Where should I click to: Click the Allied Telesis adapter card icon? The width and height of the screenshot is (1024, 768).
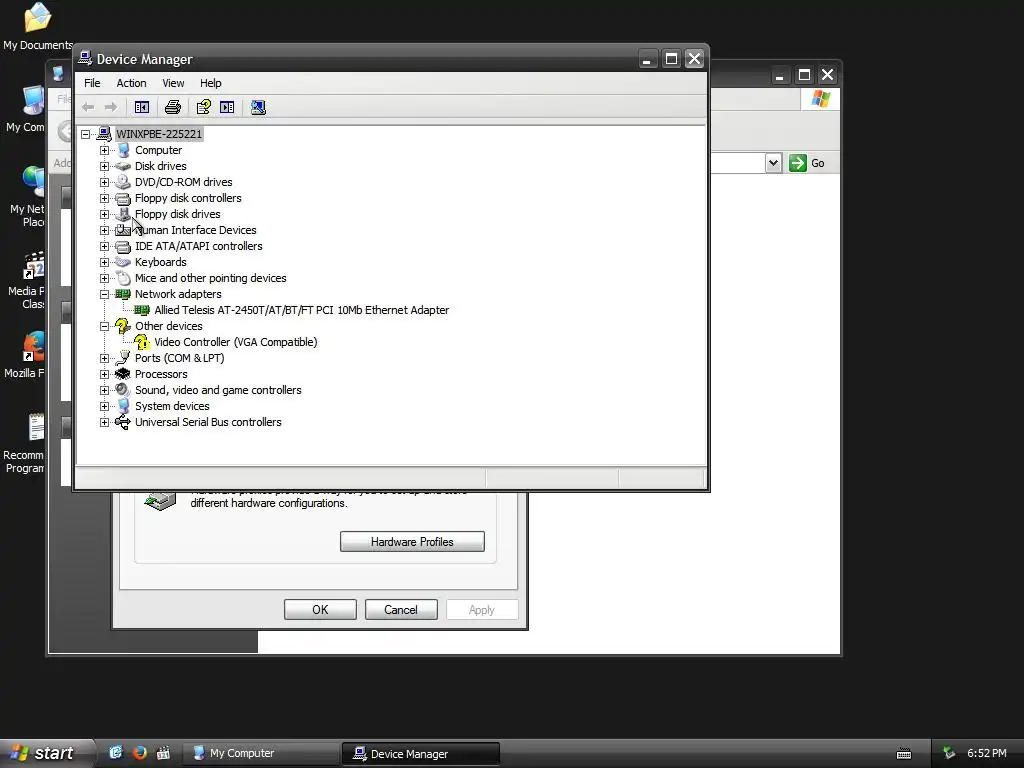point(142,310)
